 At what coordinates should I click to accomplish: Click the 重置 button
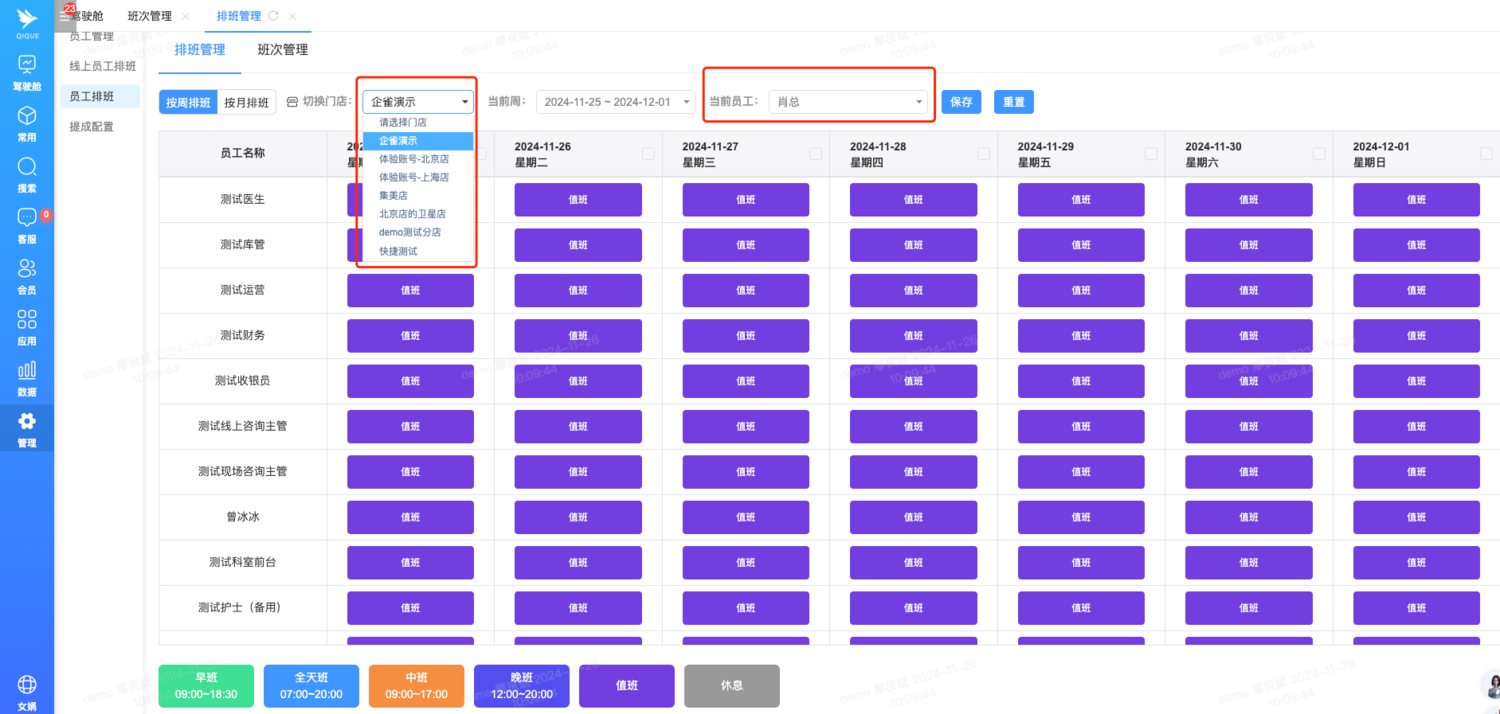click(1013, 102)
